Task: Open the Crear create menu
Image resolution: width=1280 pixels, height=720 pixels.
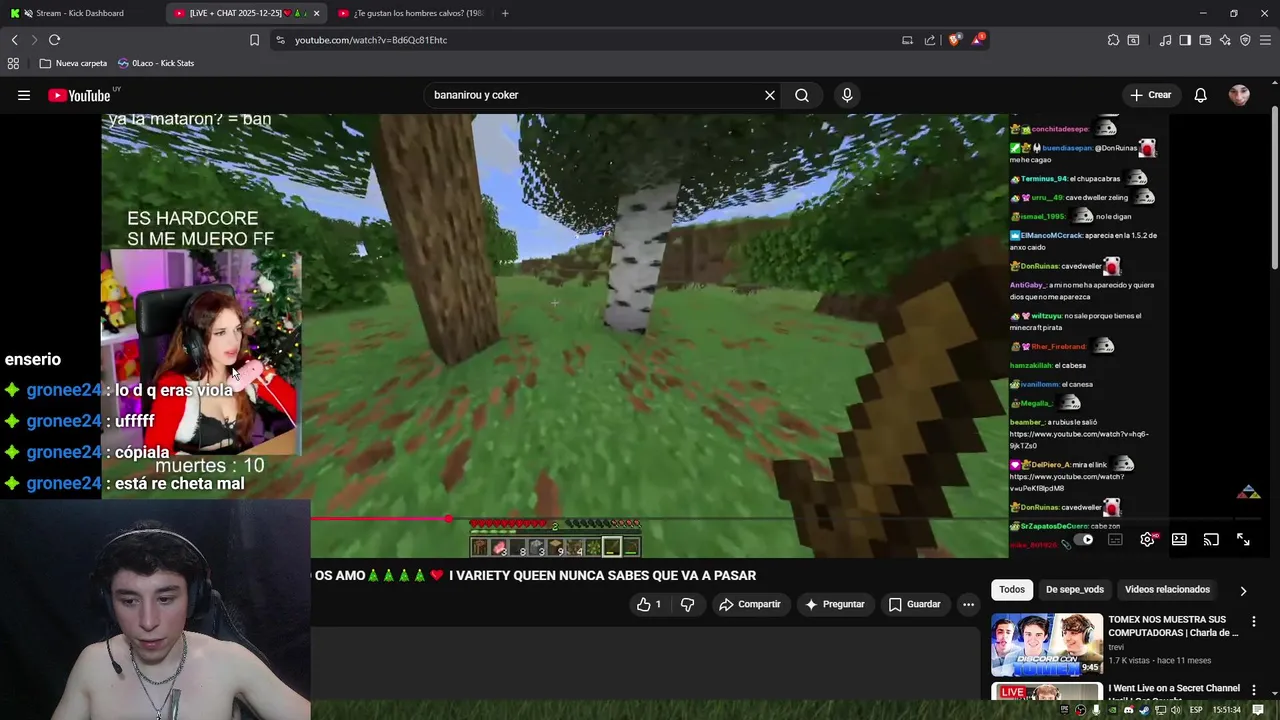Action: [x=1150, y=95]
